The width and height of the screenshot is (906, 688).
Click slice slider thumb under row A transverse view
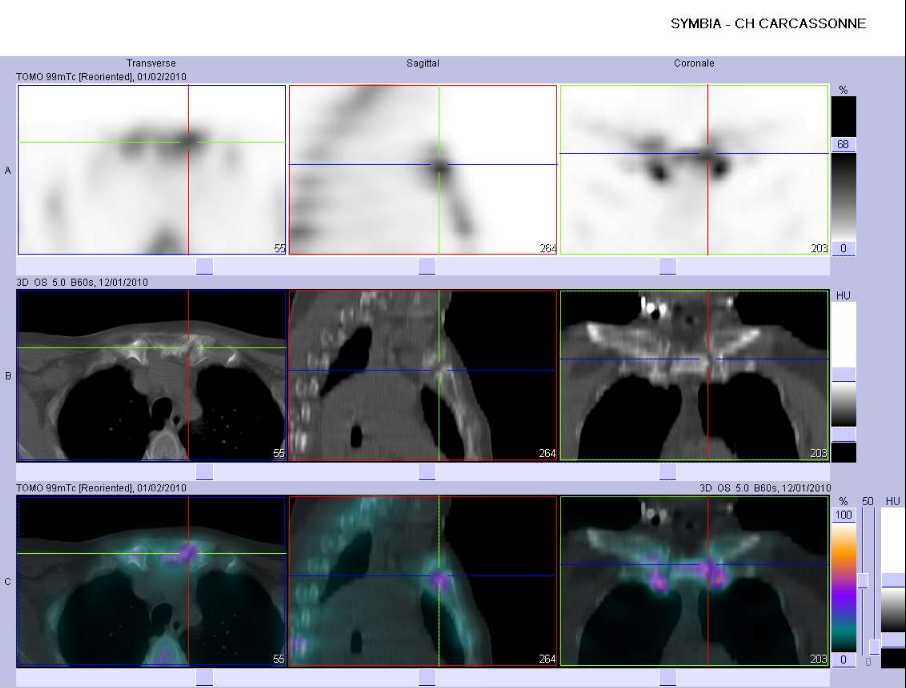point(205,266)
